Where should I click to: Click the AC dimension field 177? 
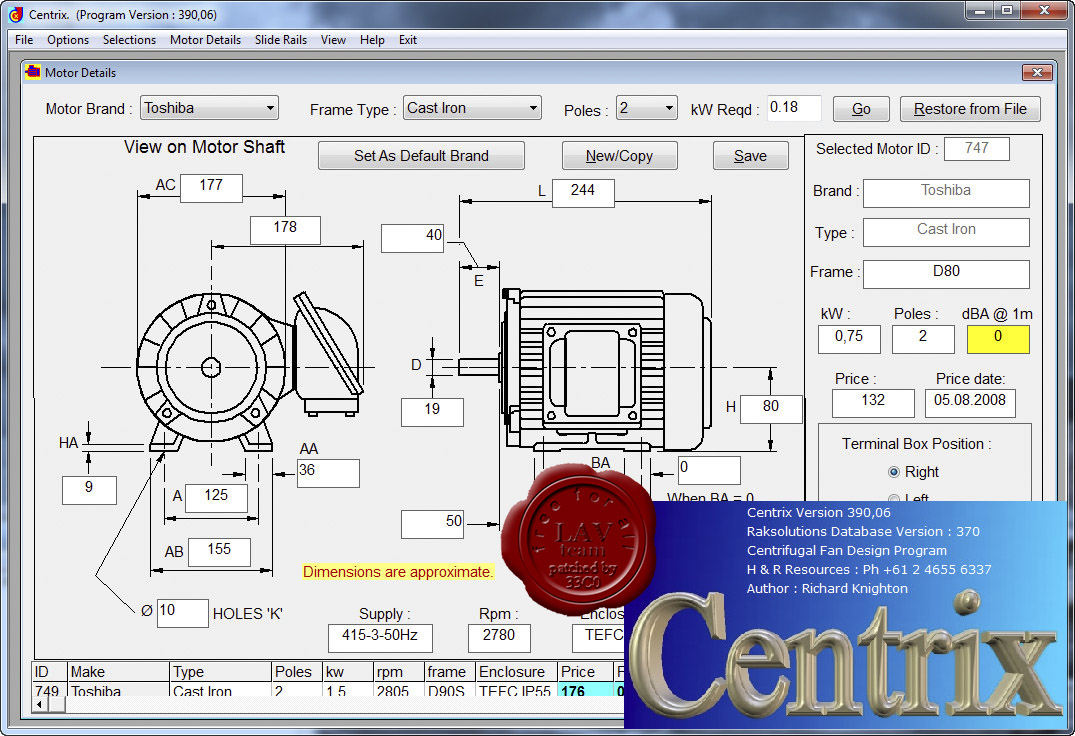tap(211, 188)
